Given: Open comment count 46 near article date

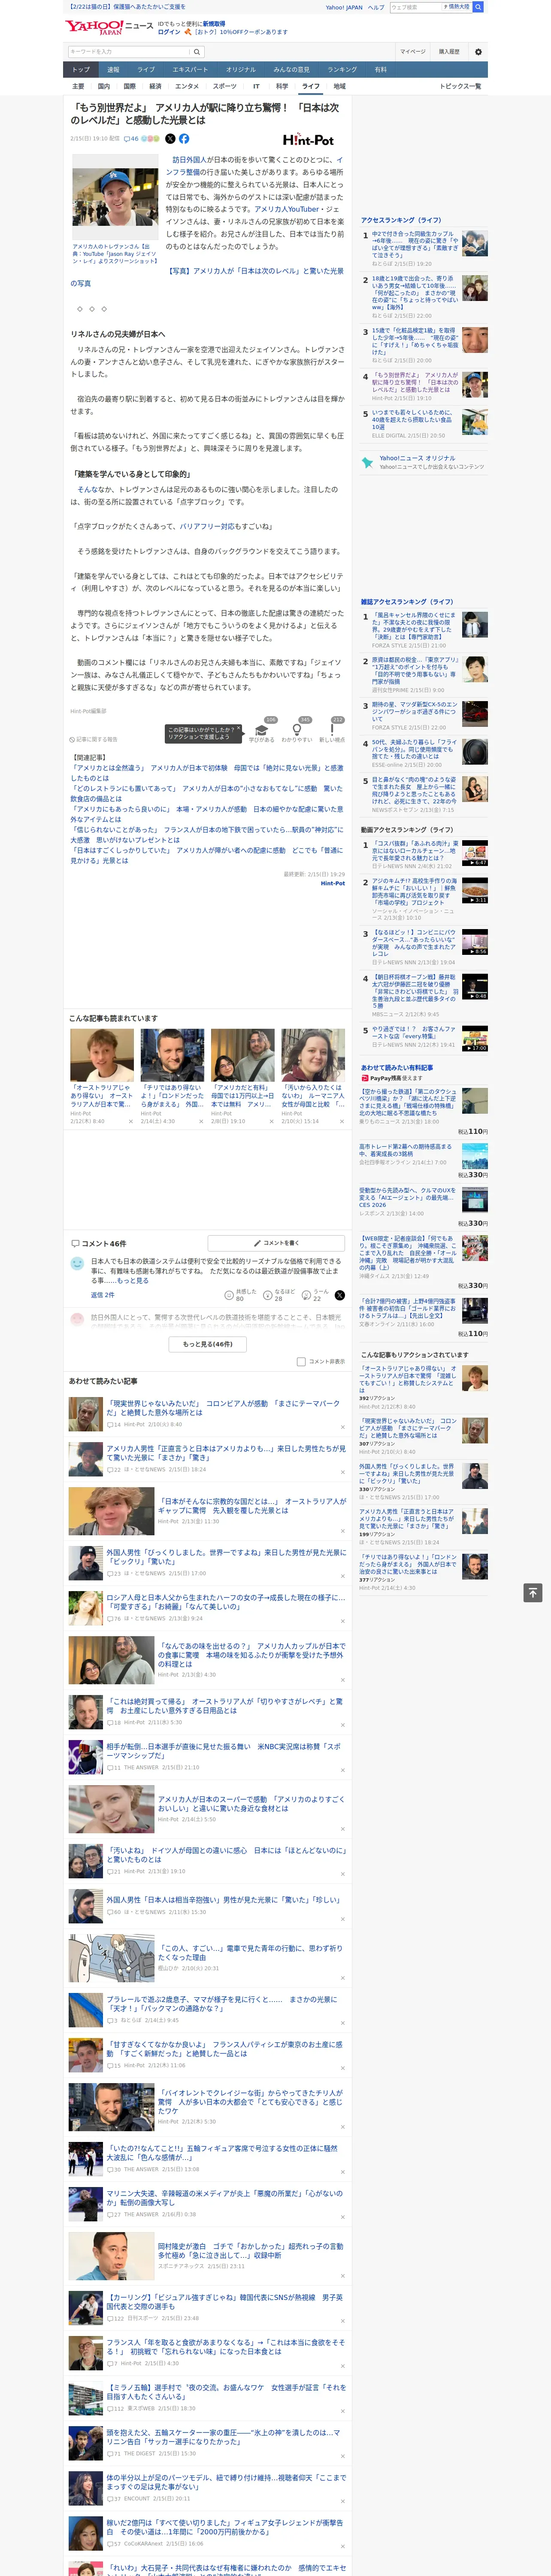Looking at the screenshot, I should pyautogui.click(x=131, y=139).
